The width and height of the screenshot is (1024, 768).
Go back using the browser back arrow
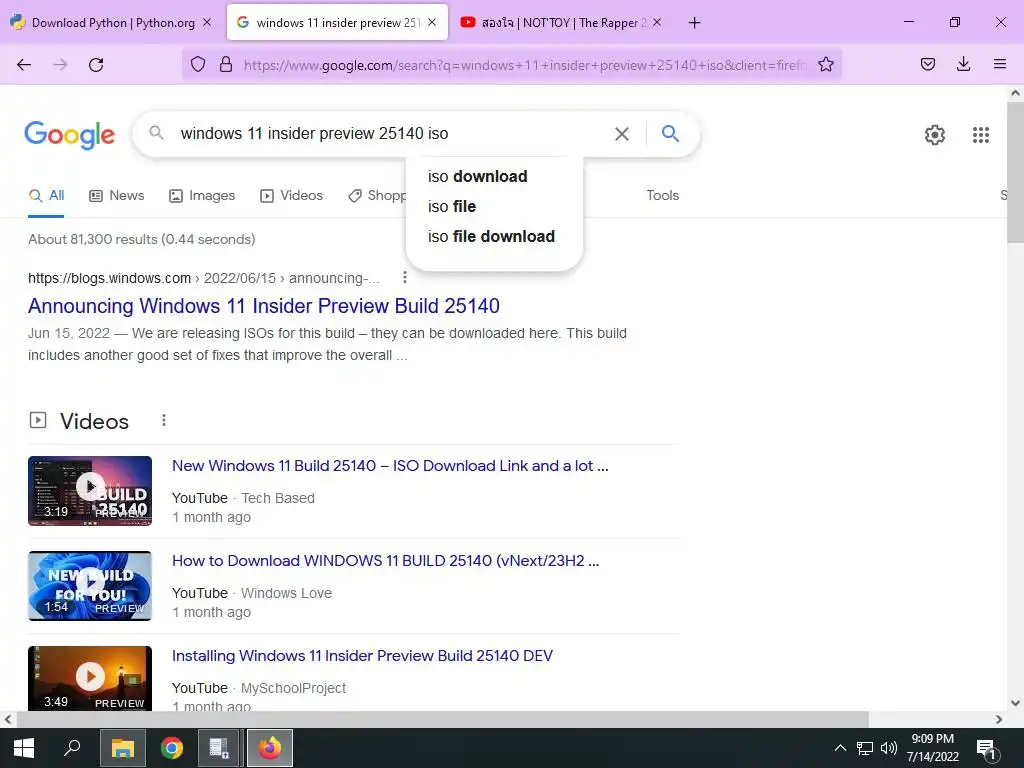coord(24,64)
